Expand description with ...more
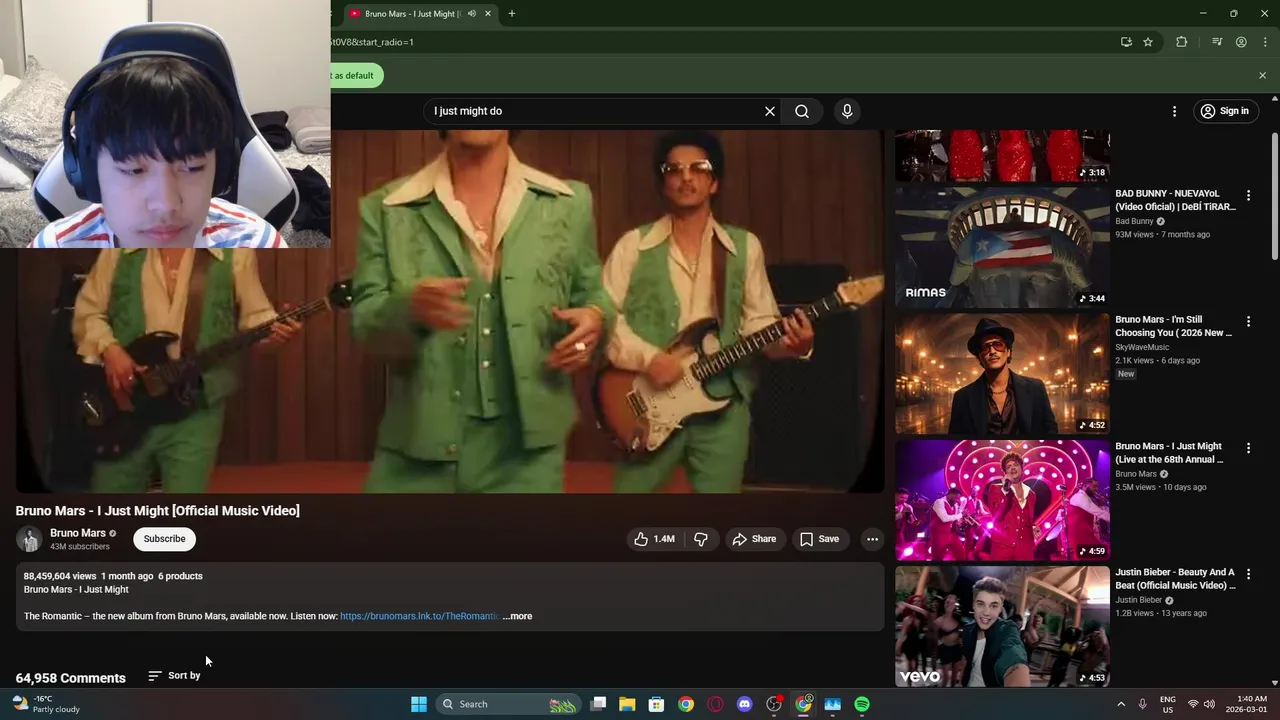Viewport: 1280px width, 720px height. (x=517, y=616)
